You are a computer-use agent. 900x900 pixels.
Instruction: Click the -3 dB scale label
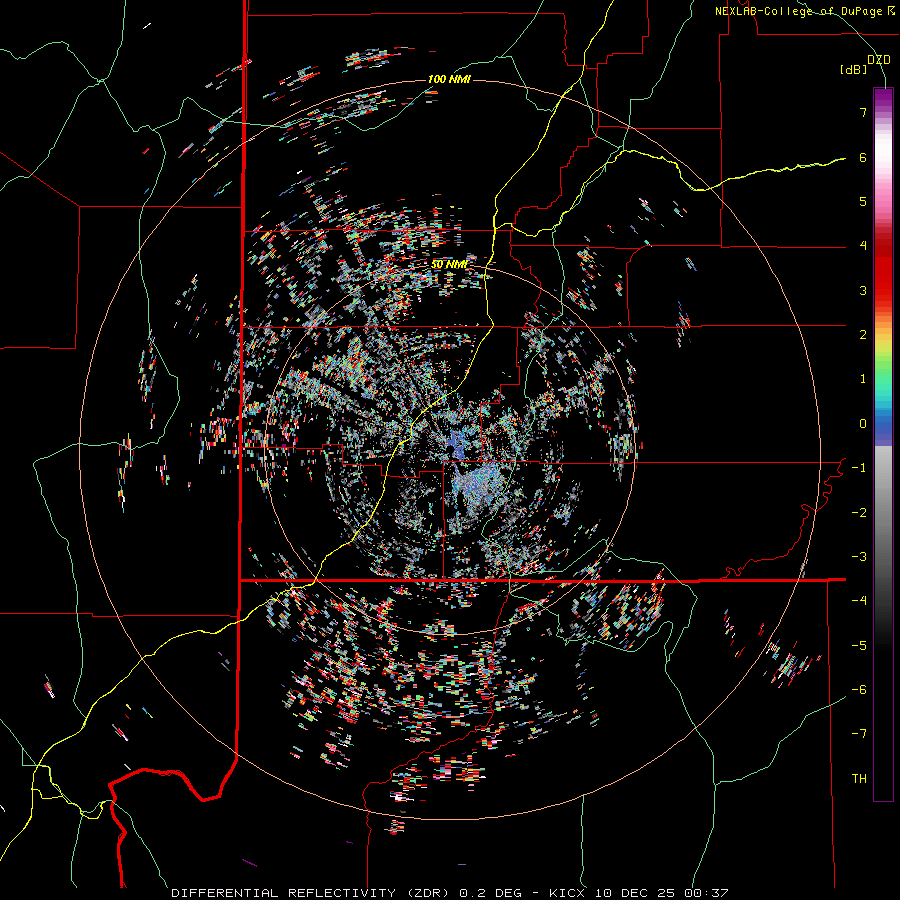(859, 557)
